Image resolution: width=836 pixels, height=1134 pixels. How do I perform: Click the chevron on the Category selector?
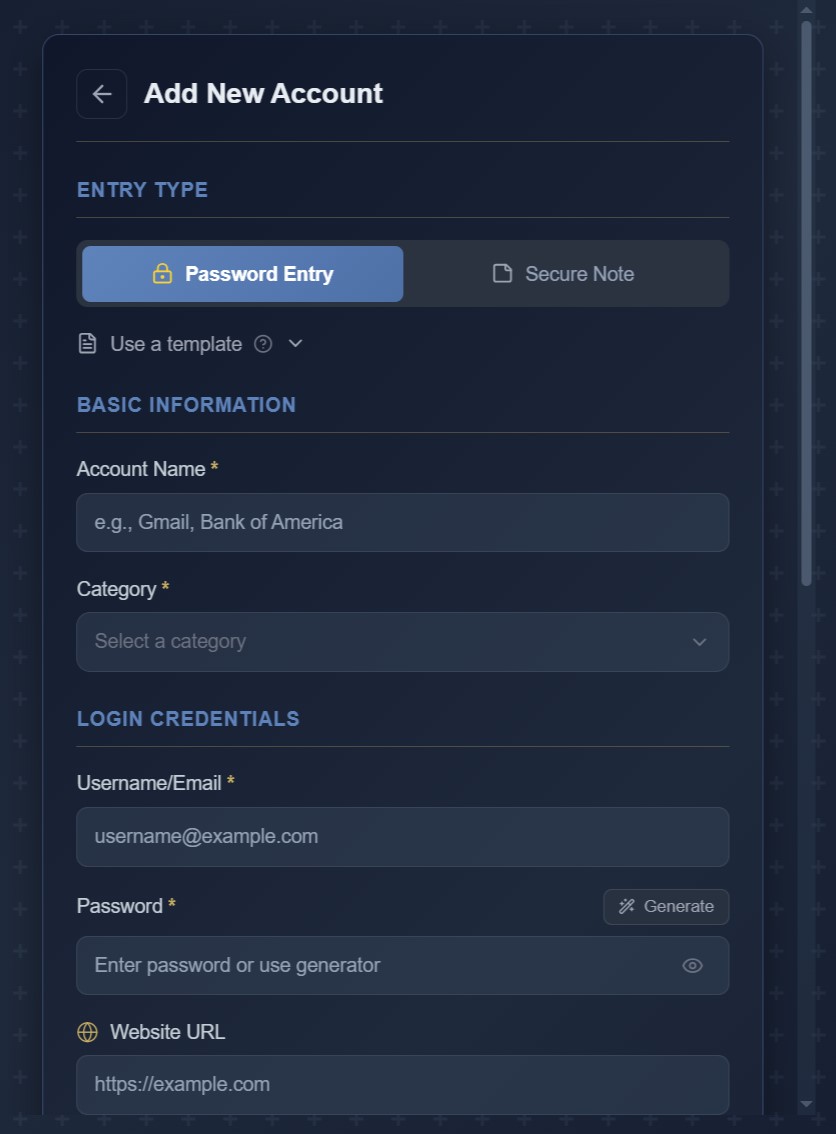(699, 642)
